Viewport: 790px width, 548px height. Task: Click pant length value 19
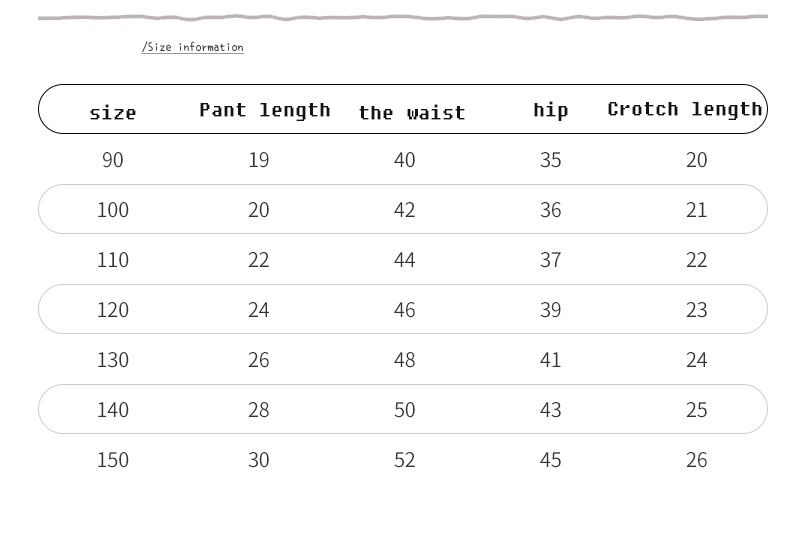click(x=259, y=160)
